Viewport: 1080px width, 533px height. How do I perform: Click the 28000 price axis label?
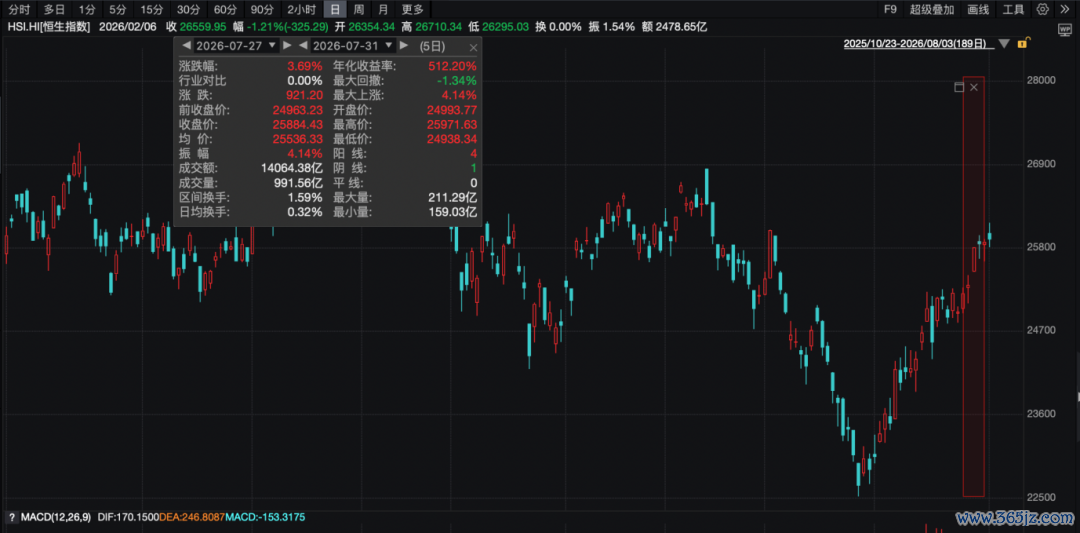click(x=1040, y=81)
